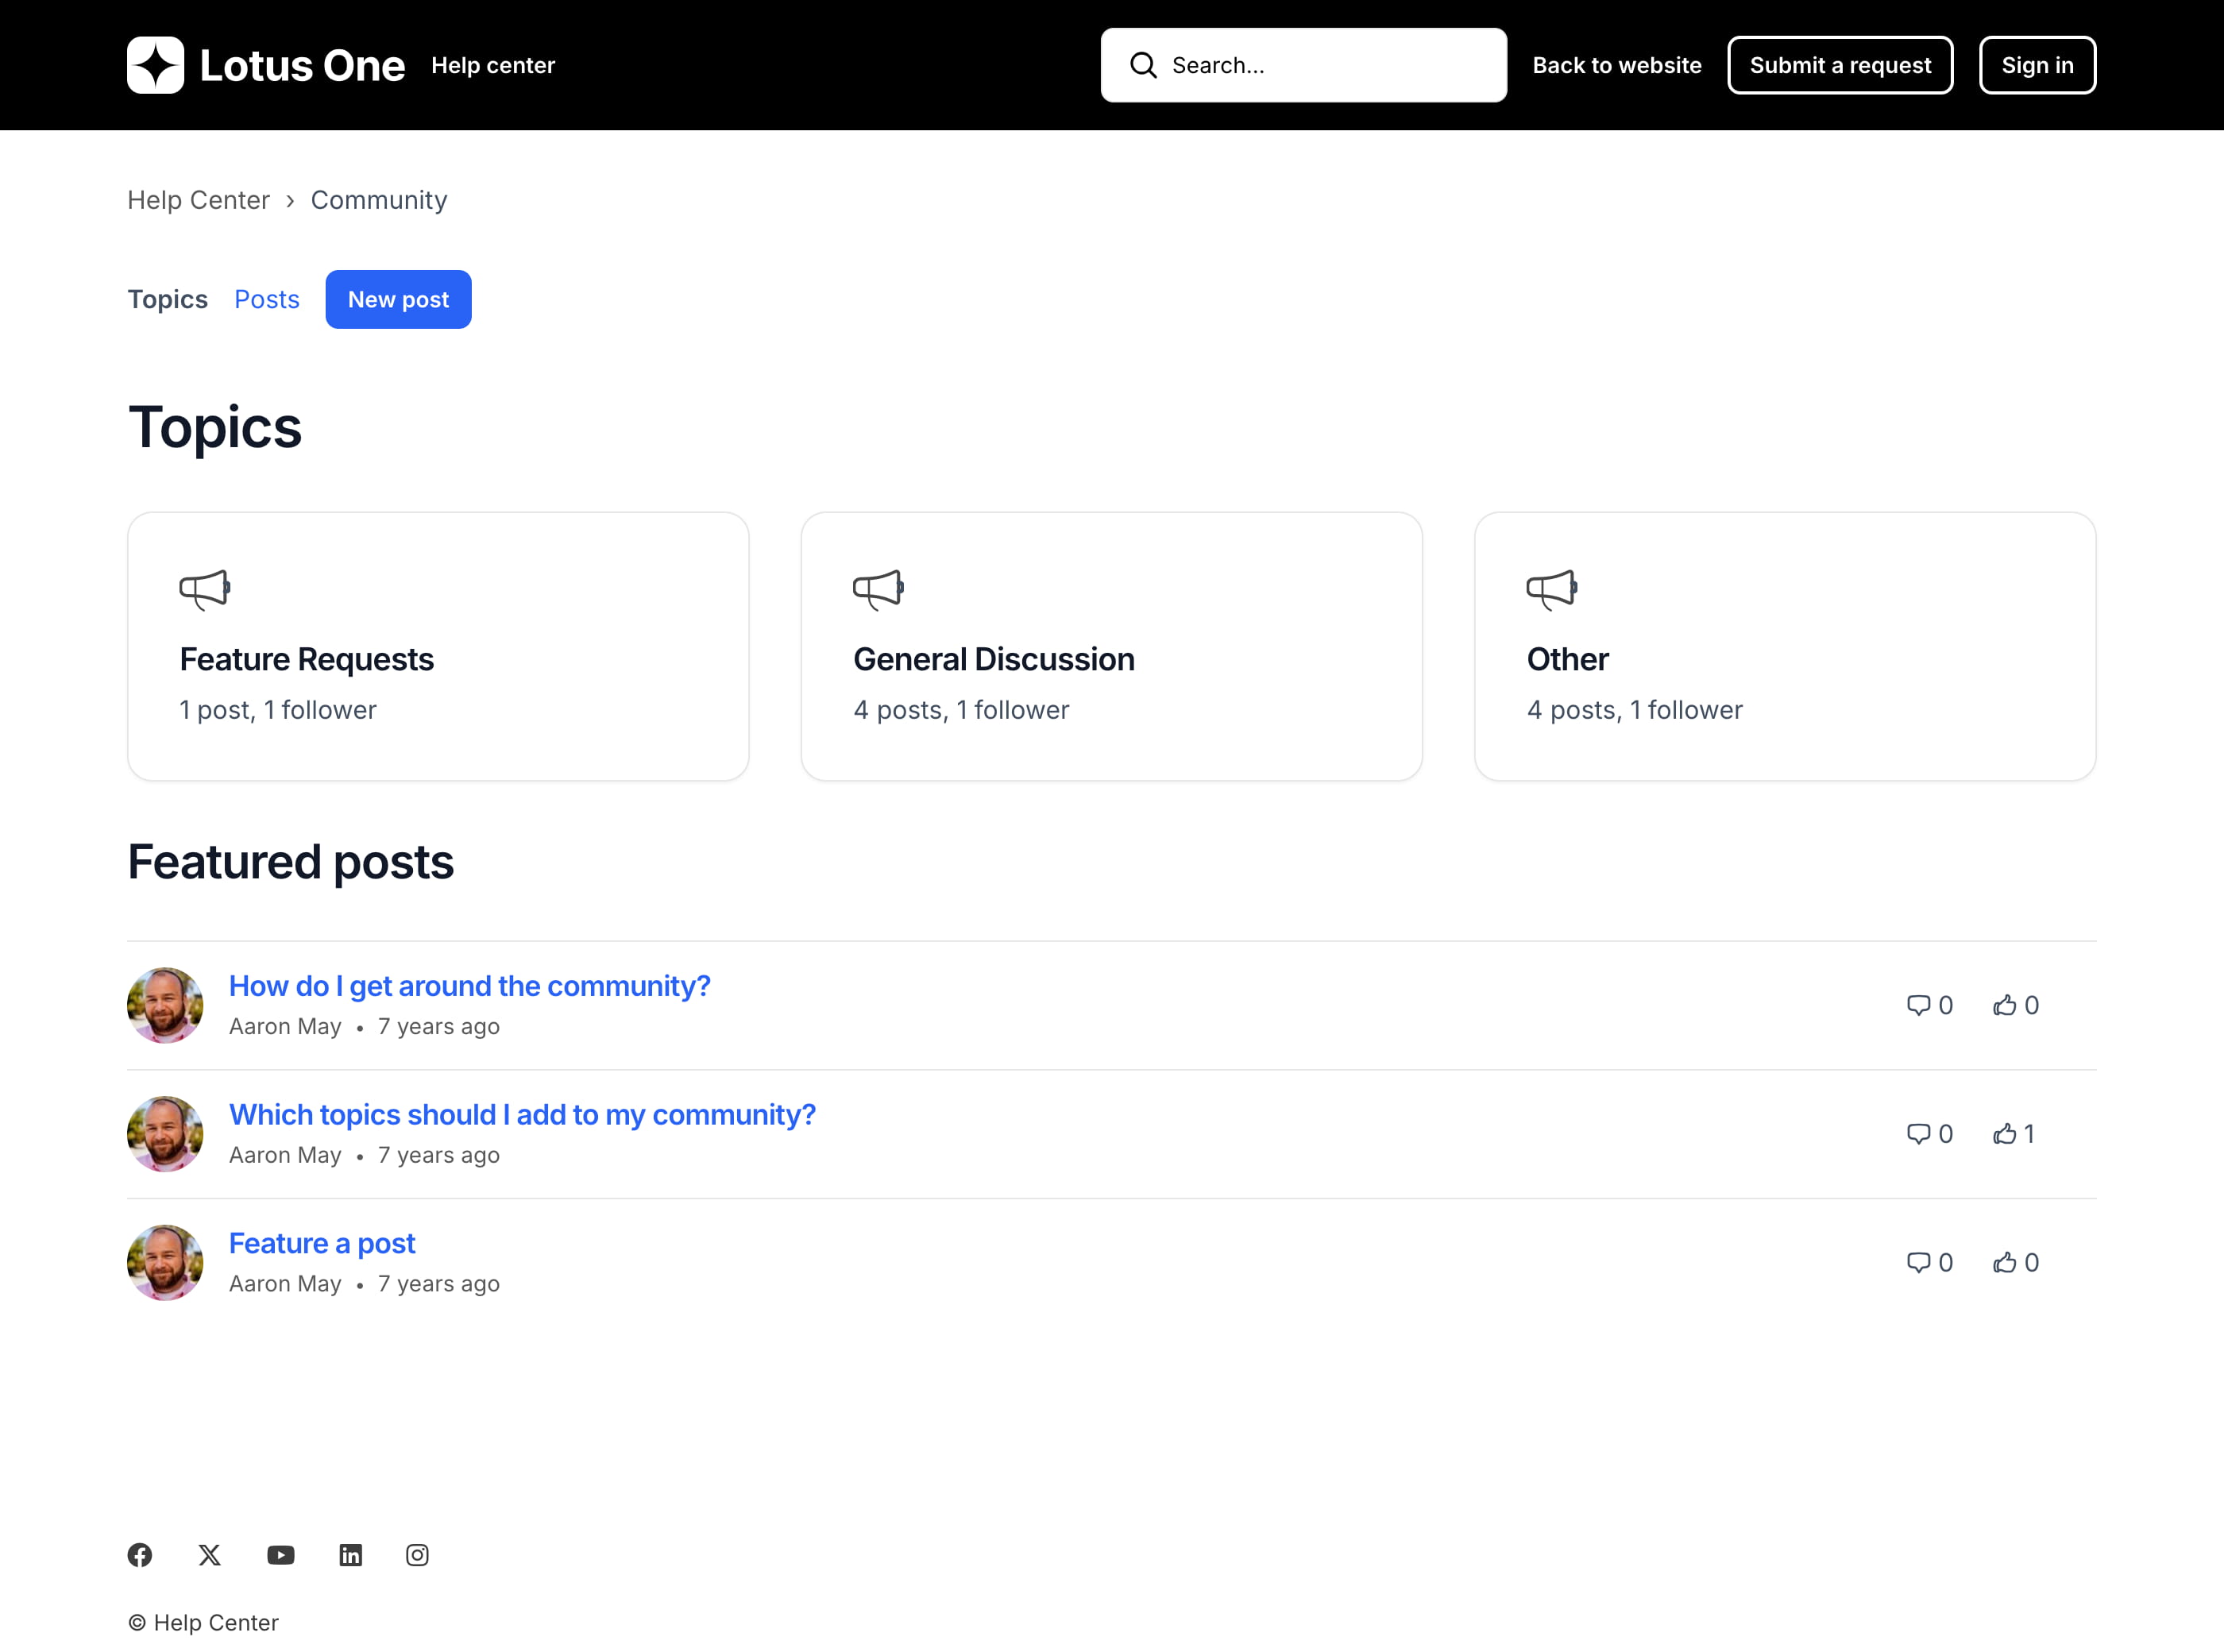
Task: Open the YouTube footer icon
Action: click(x=281, y=1555)
